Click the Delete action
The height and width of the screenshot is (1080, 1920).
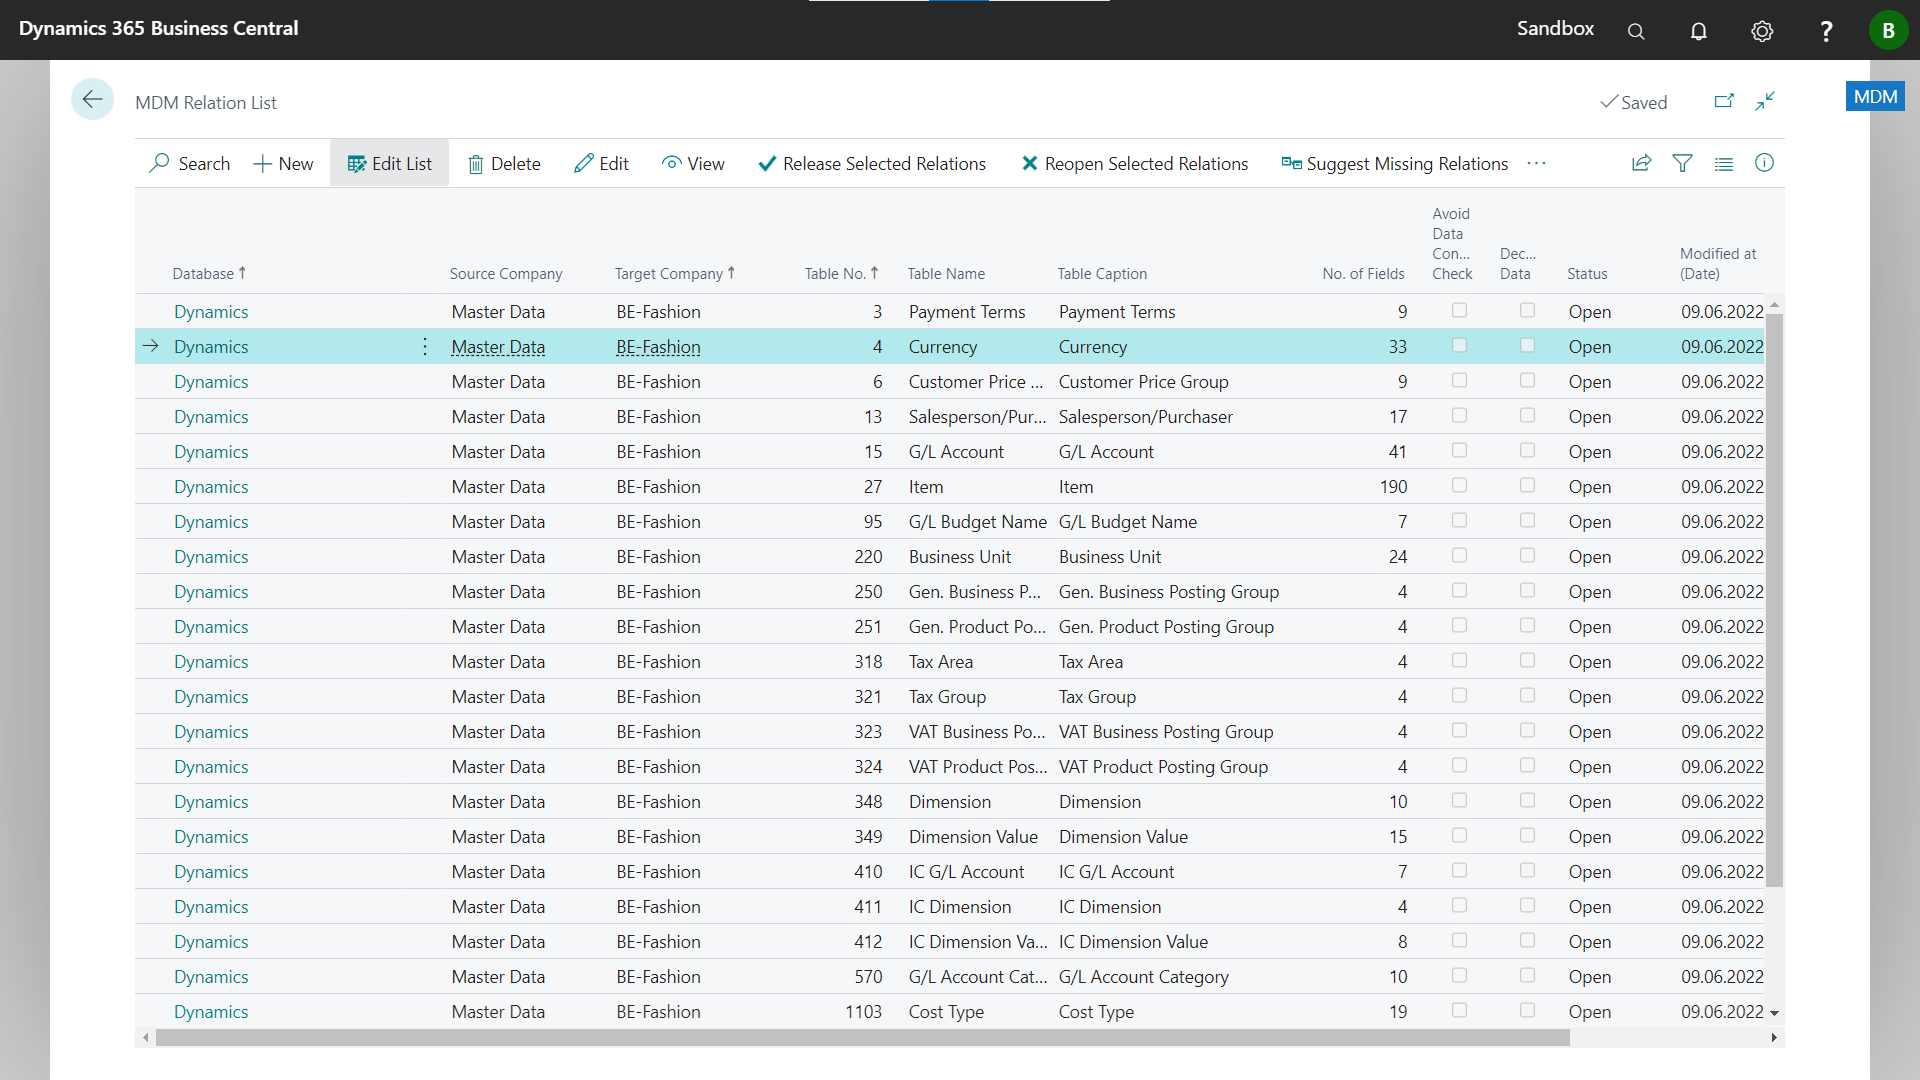[505, 163]
